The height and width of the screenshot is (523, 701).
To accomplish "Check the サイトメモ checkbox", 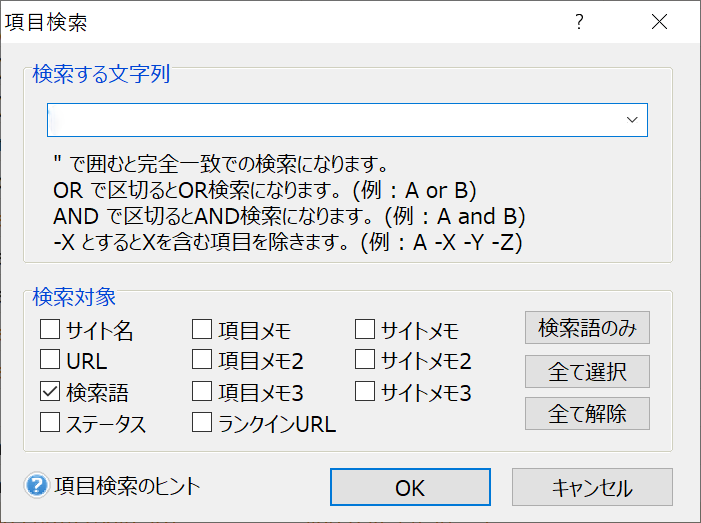I will point(365,329).
